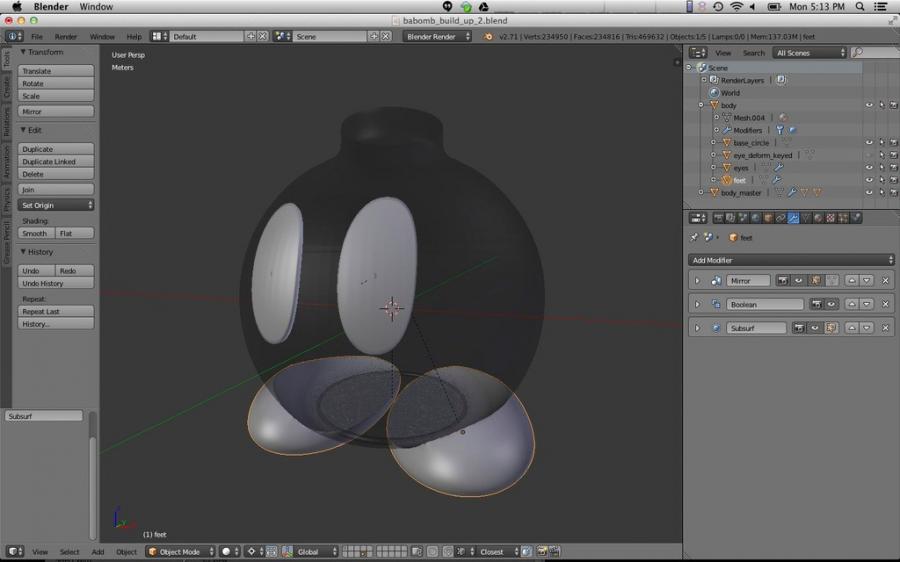Click the Mirror button in tool shelf
The width and height of the screenshot is (900, 562).
click(56, 111)
